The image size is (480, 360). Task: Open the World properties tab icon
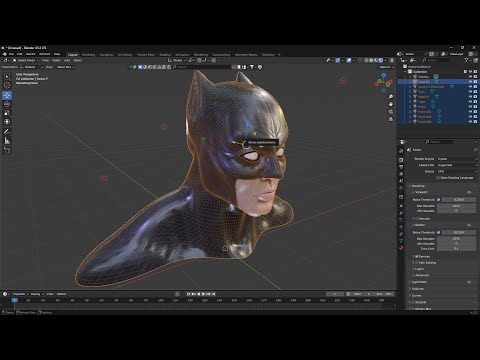(401, 188)
